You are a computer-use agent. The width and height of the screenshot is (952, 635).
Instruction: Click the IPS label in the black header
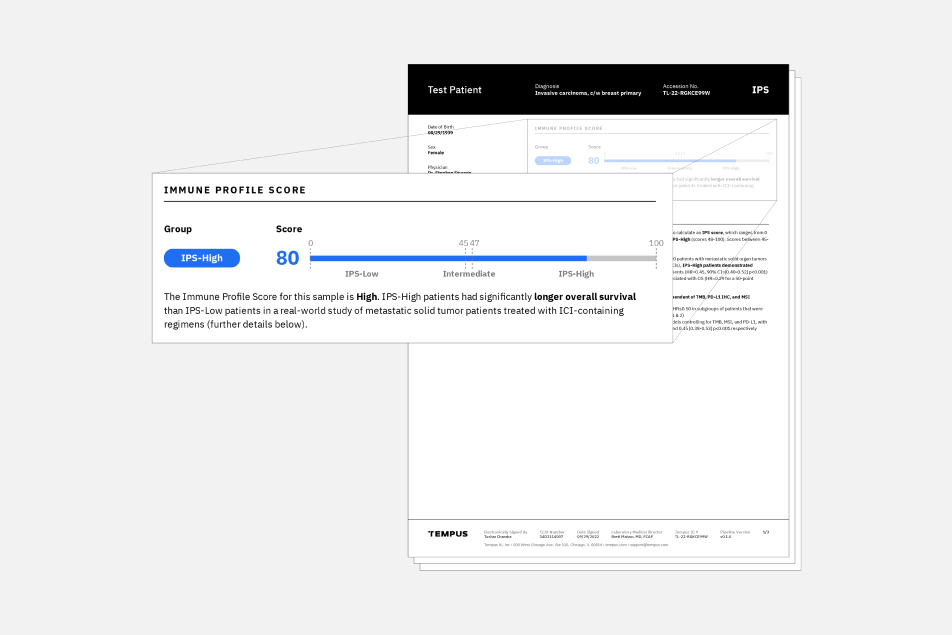(x=760, y=90)
